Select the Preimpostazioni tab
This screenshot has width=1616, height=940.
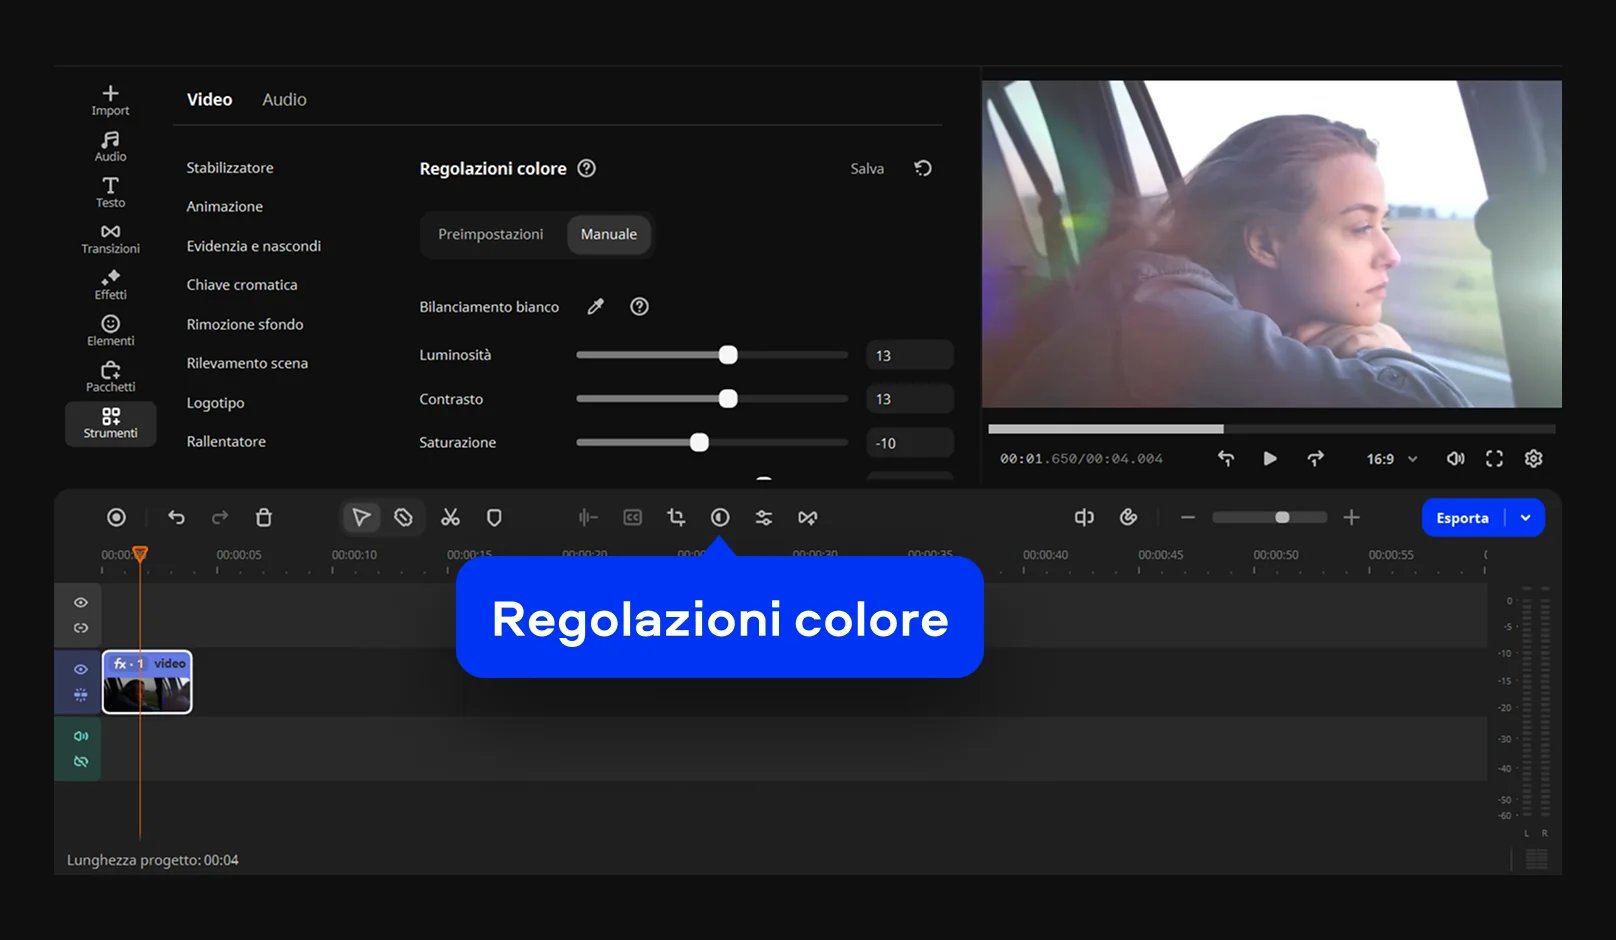tap(491, 234)
